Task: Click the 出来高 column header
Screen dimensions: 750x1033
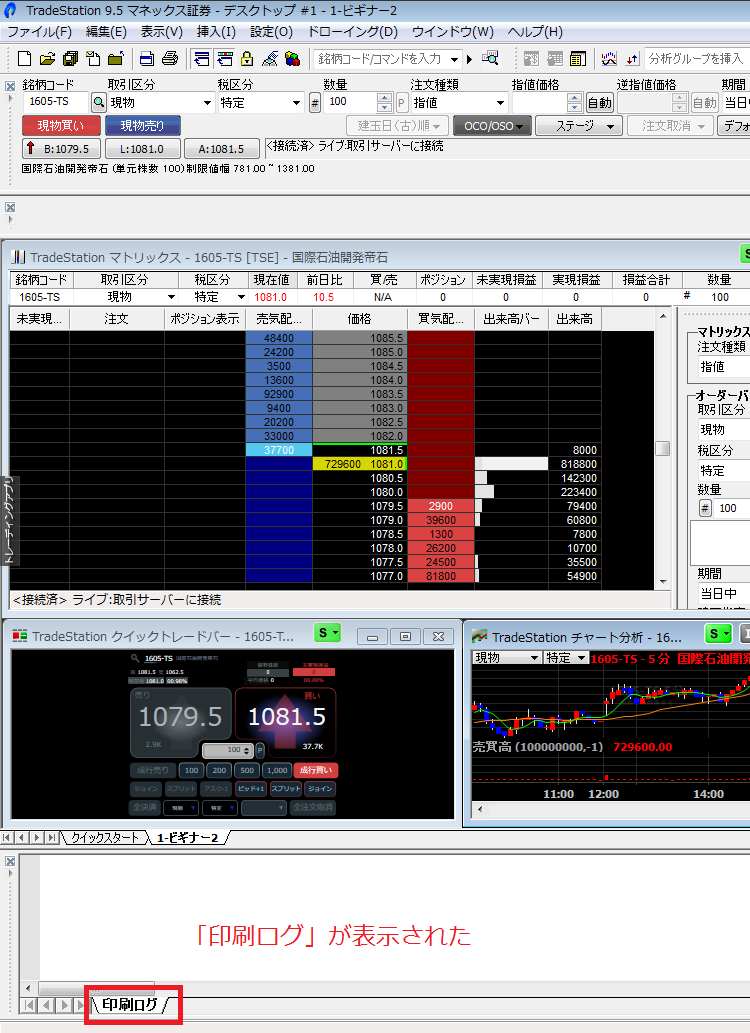Action: point(575,319)
